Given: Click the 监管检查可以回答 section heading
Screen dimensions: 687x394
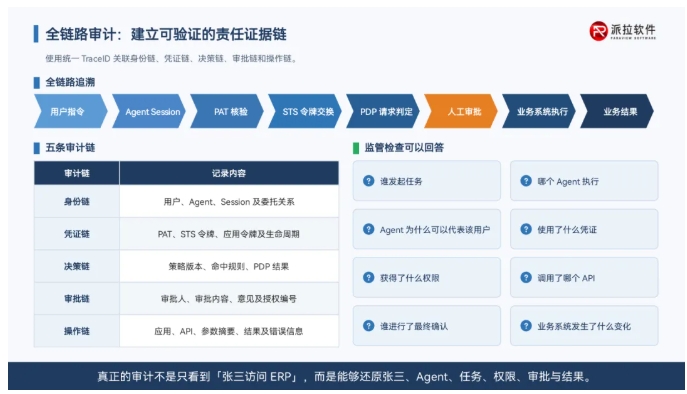Looking at the screenshot, I should click(x=404, y=148).
